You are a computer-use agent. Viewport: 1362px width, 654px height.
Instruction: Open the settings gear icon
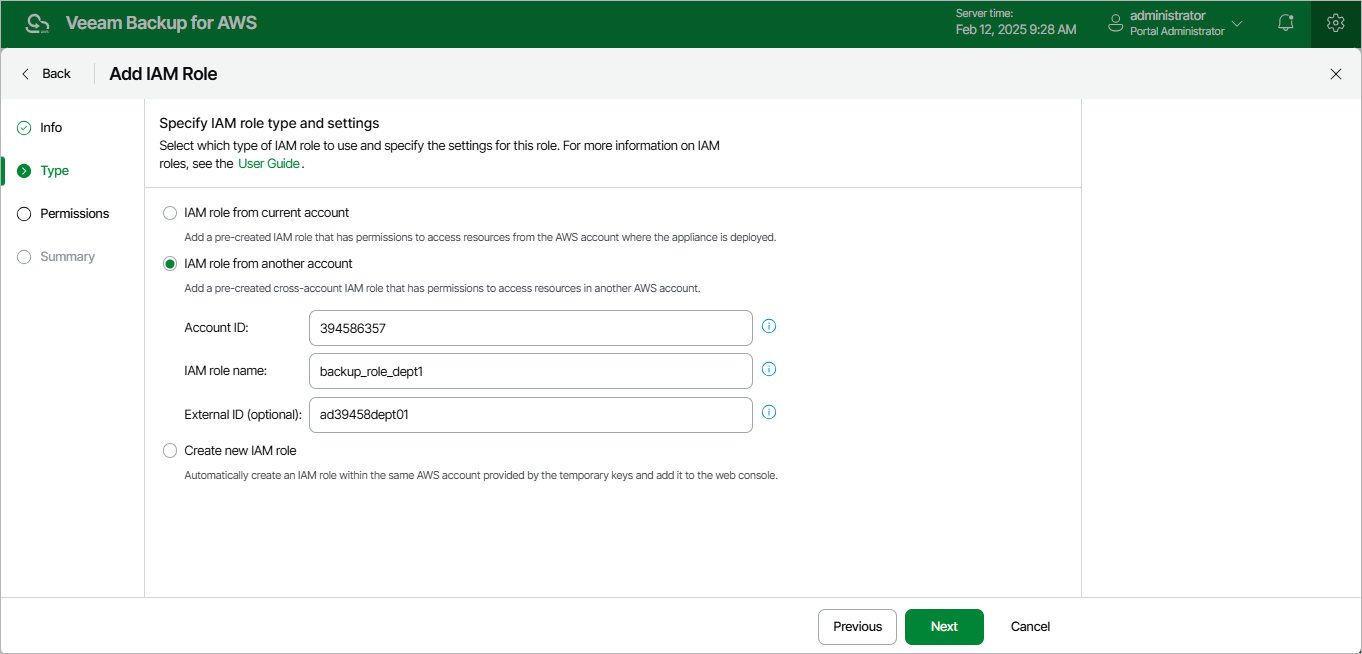coord(1334,23)
